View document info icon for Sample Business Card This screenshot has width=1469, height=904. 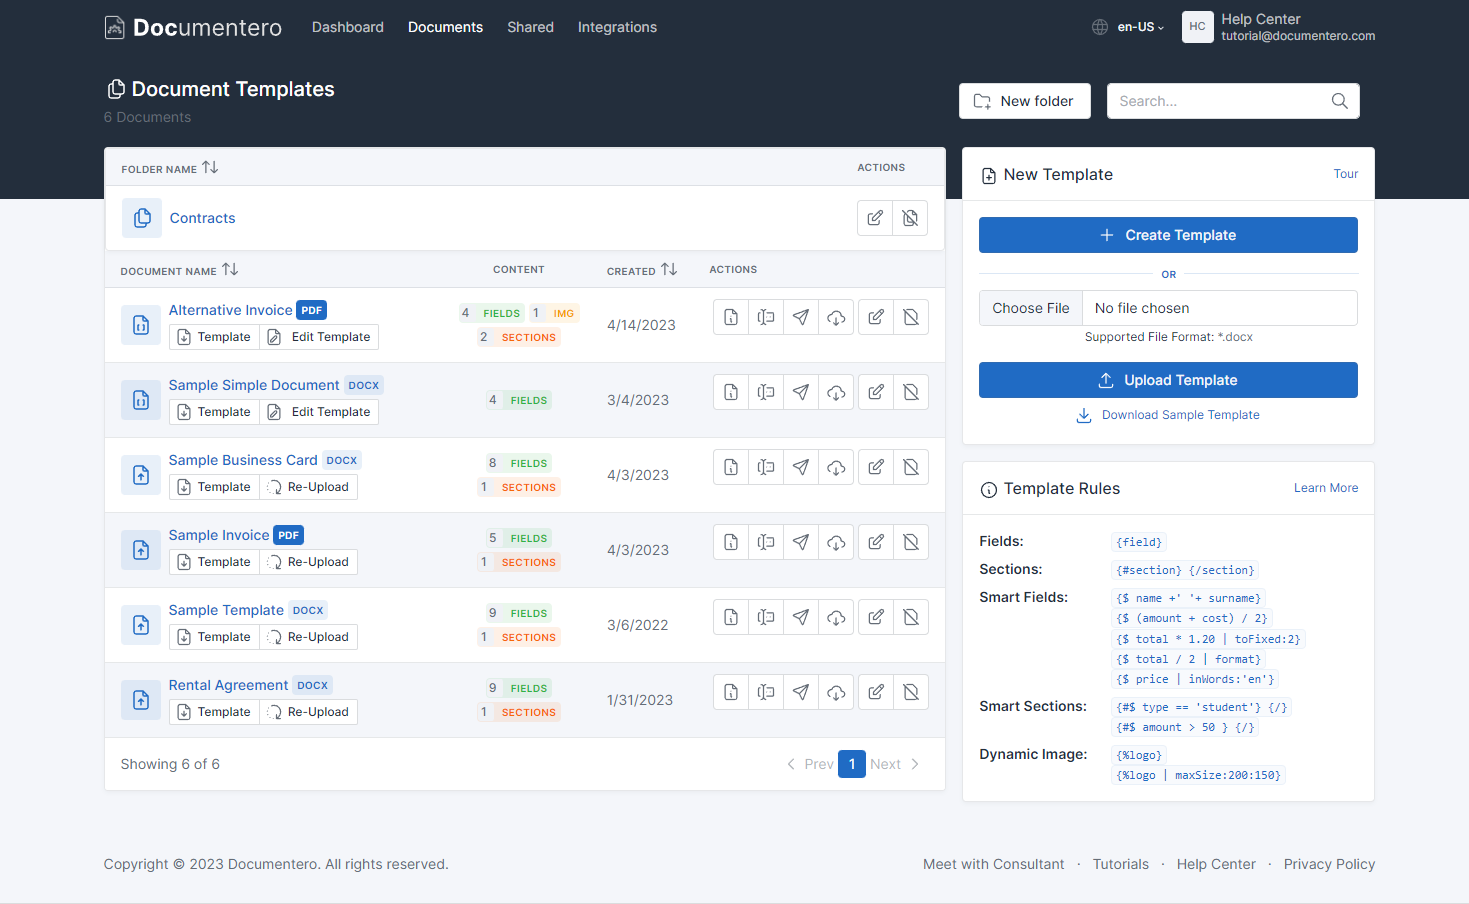(730, 467)
